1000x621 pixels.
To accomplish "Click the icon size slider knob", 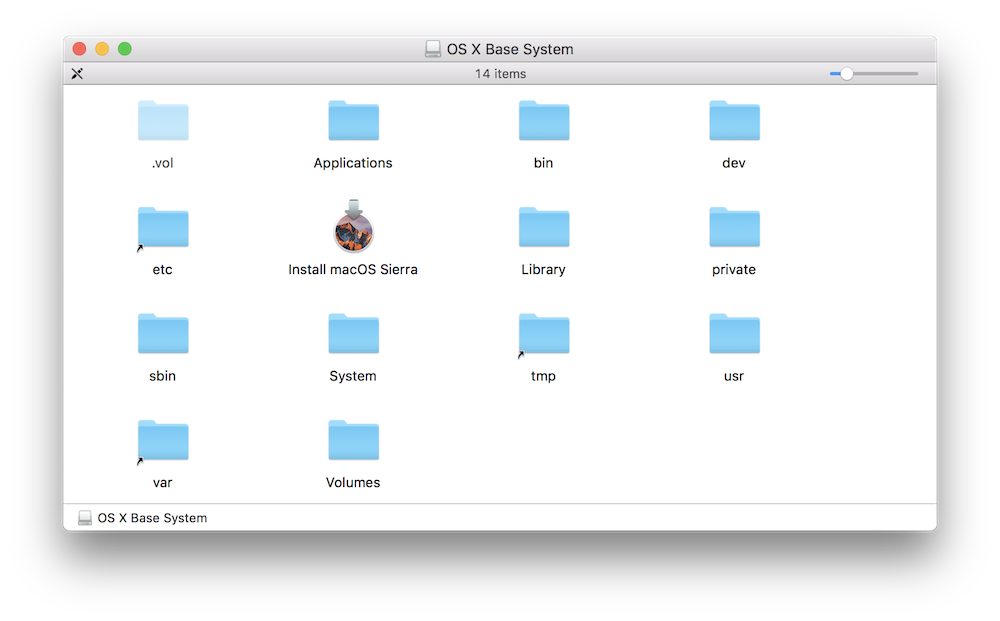I will click(x=847, y=73).
